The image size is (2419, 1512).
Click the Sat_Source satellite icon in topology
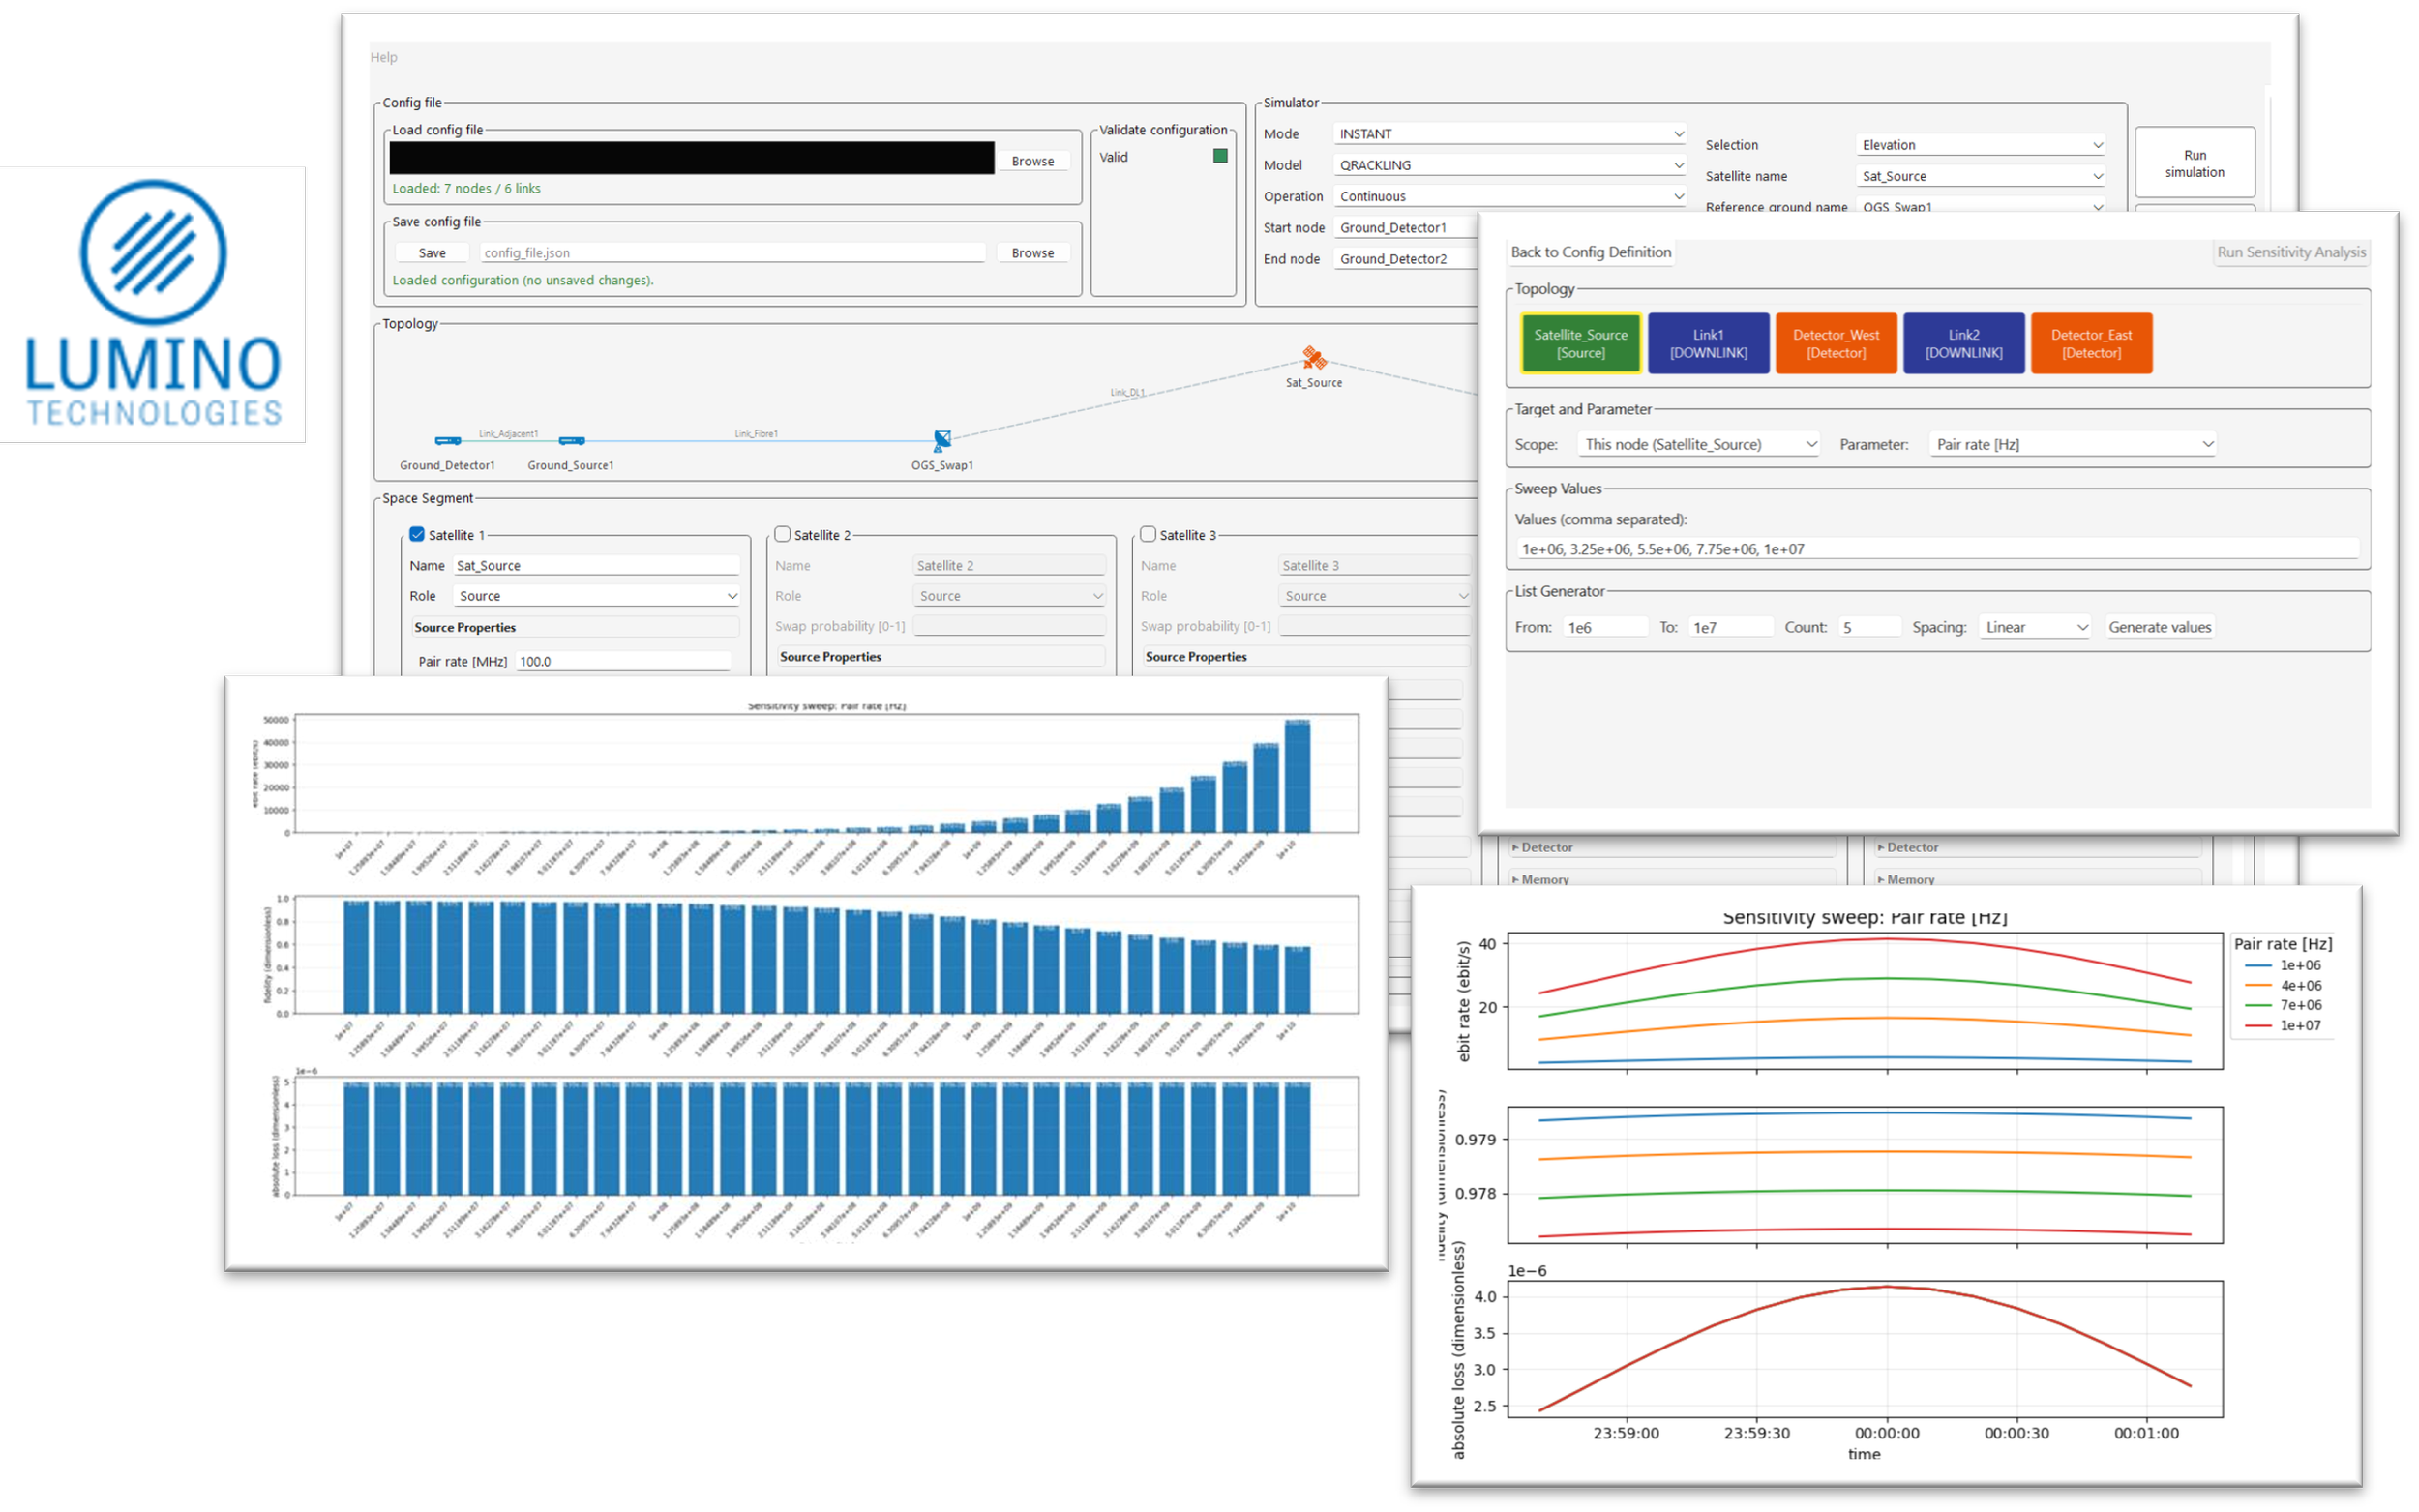coord(1313,357)
